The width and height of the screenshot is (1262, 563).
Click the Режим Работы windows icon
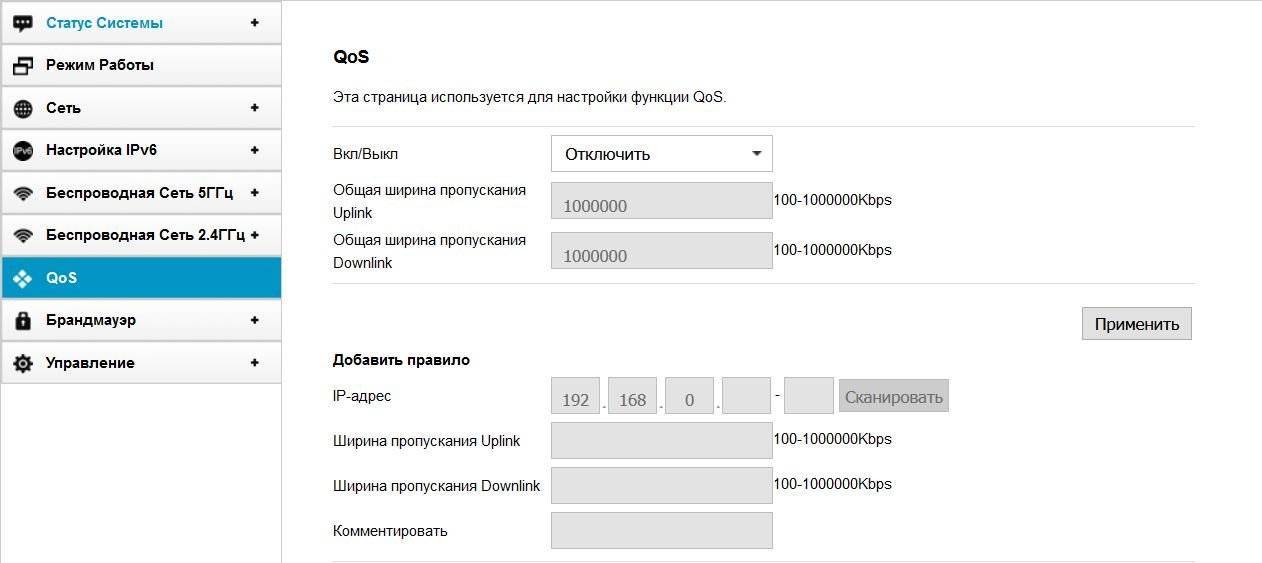(23, 66)
